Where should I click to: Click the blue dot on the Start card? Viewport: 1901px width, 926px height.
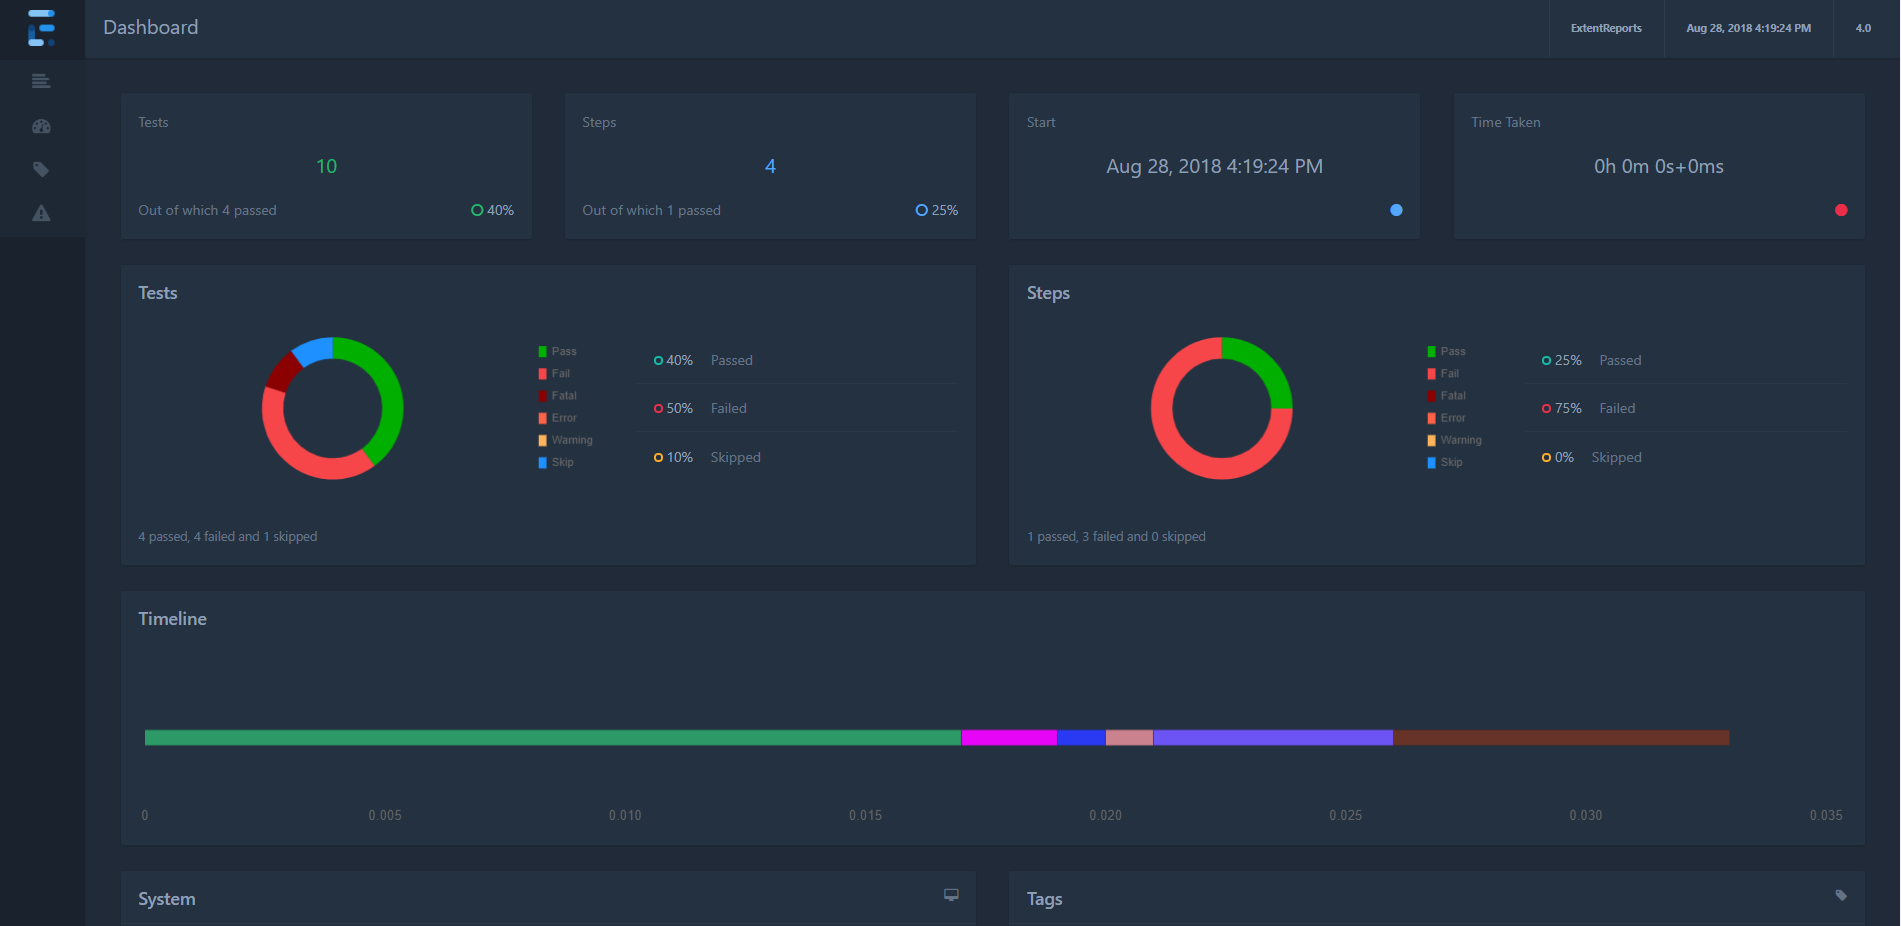pos(1396,210)
